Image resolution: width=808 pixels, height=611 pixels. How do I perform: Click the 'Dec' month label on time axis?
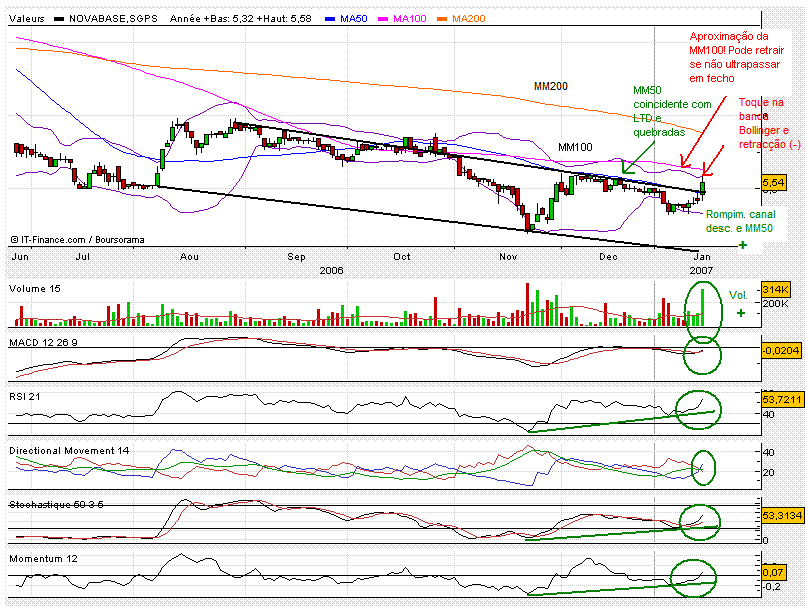[x=608, y=257]
